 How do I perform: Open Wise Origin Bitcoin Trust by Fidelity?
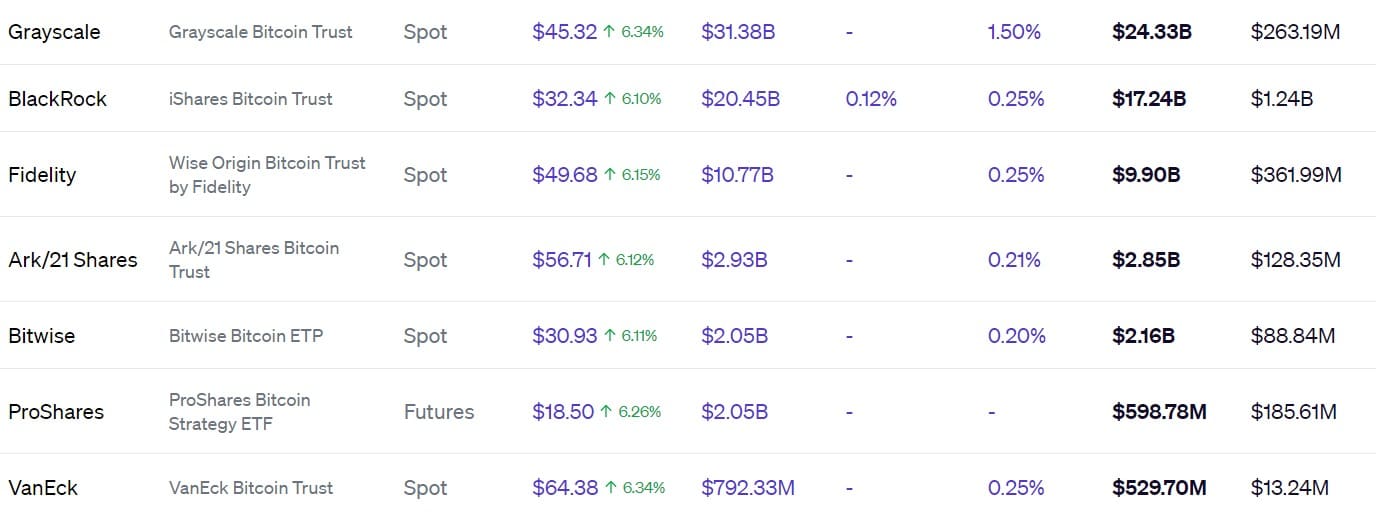pos(267,175)
